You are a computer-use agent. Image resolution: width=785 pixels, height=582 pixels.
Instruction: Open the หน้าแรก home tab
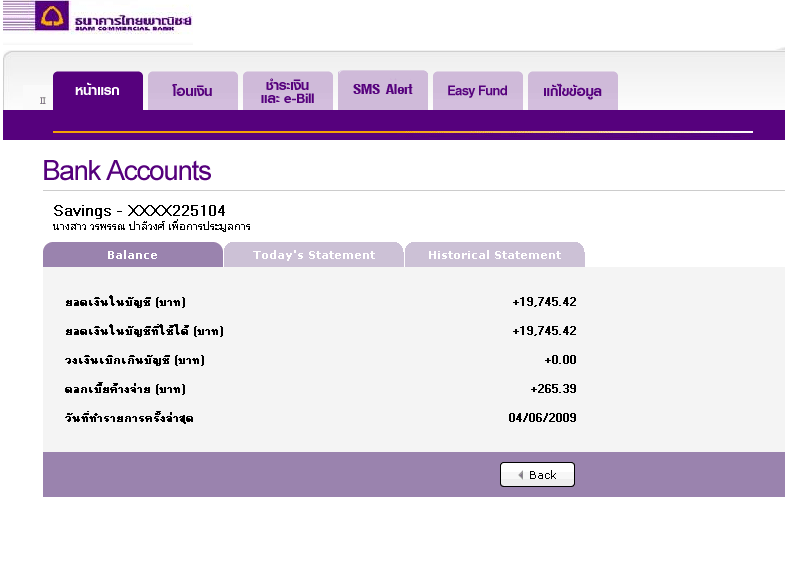point(98,91)
